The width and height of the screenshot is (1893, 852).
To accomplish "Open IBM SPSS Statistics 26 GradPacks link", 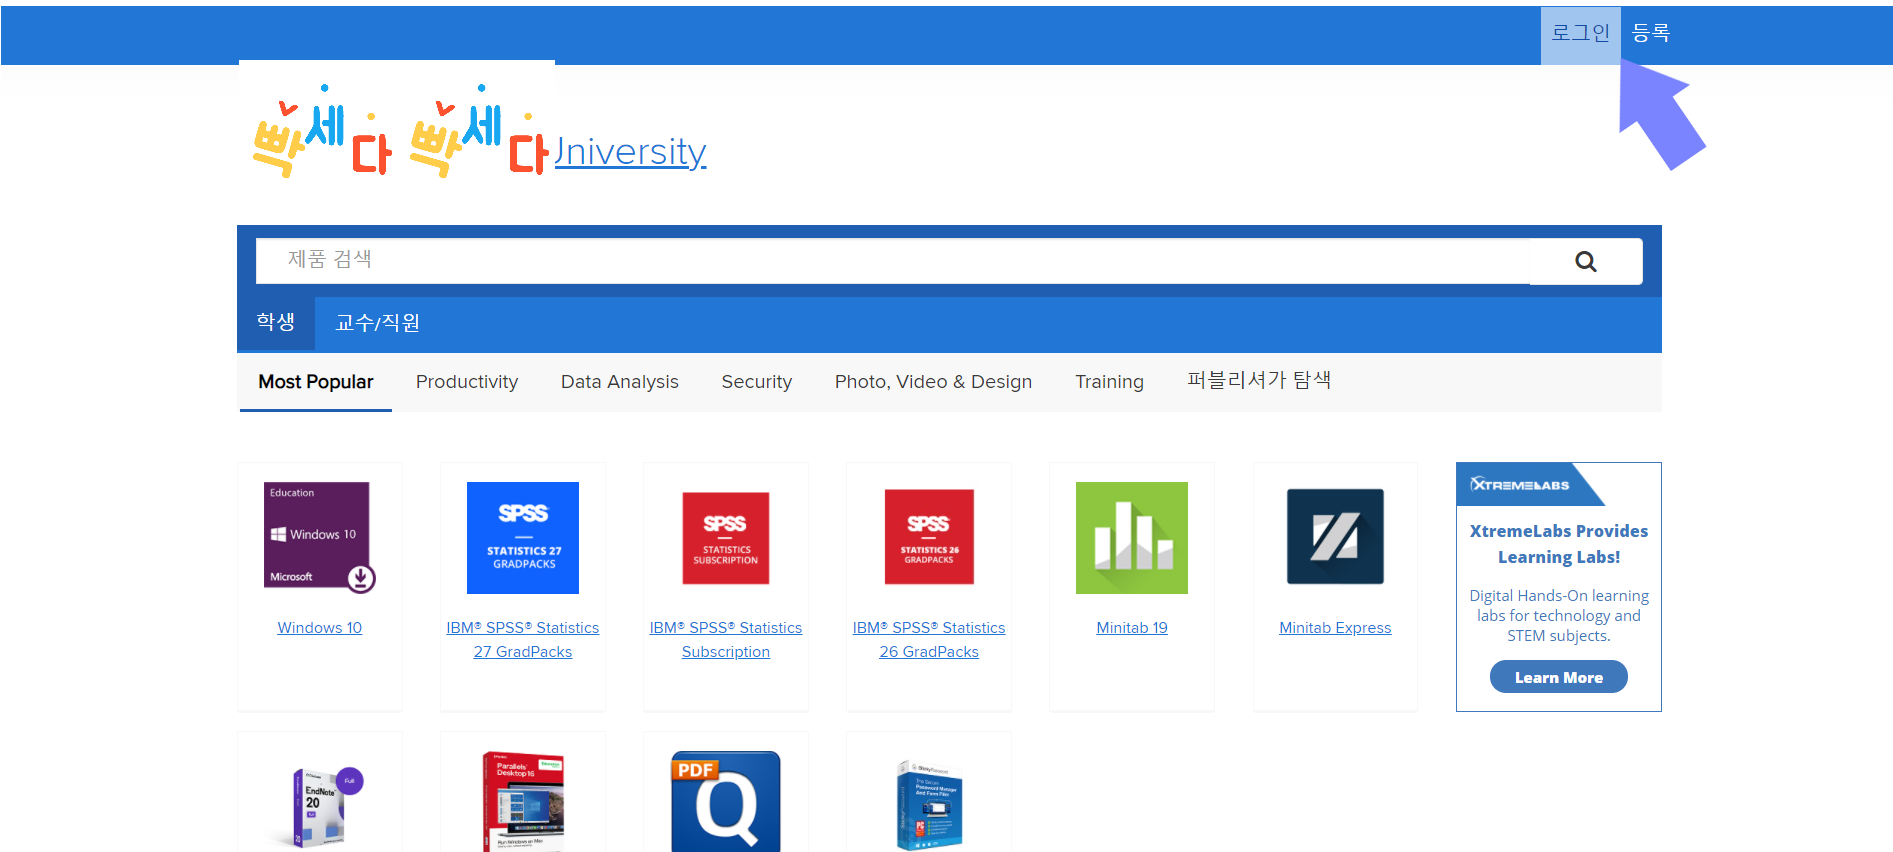I will click(x=929, y=640).
